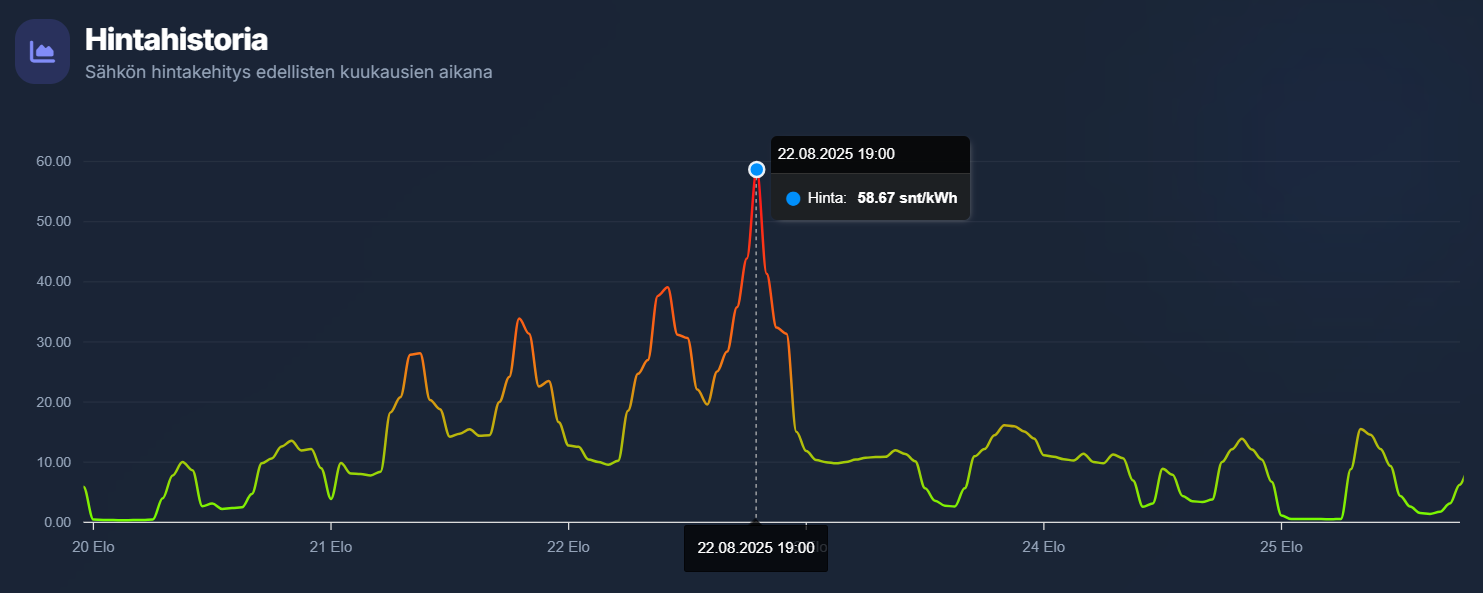
Task: Click the '21 Elo' x-axis label
Action: 331,547
